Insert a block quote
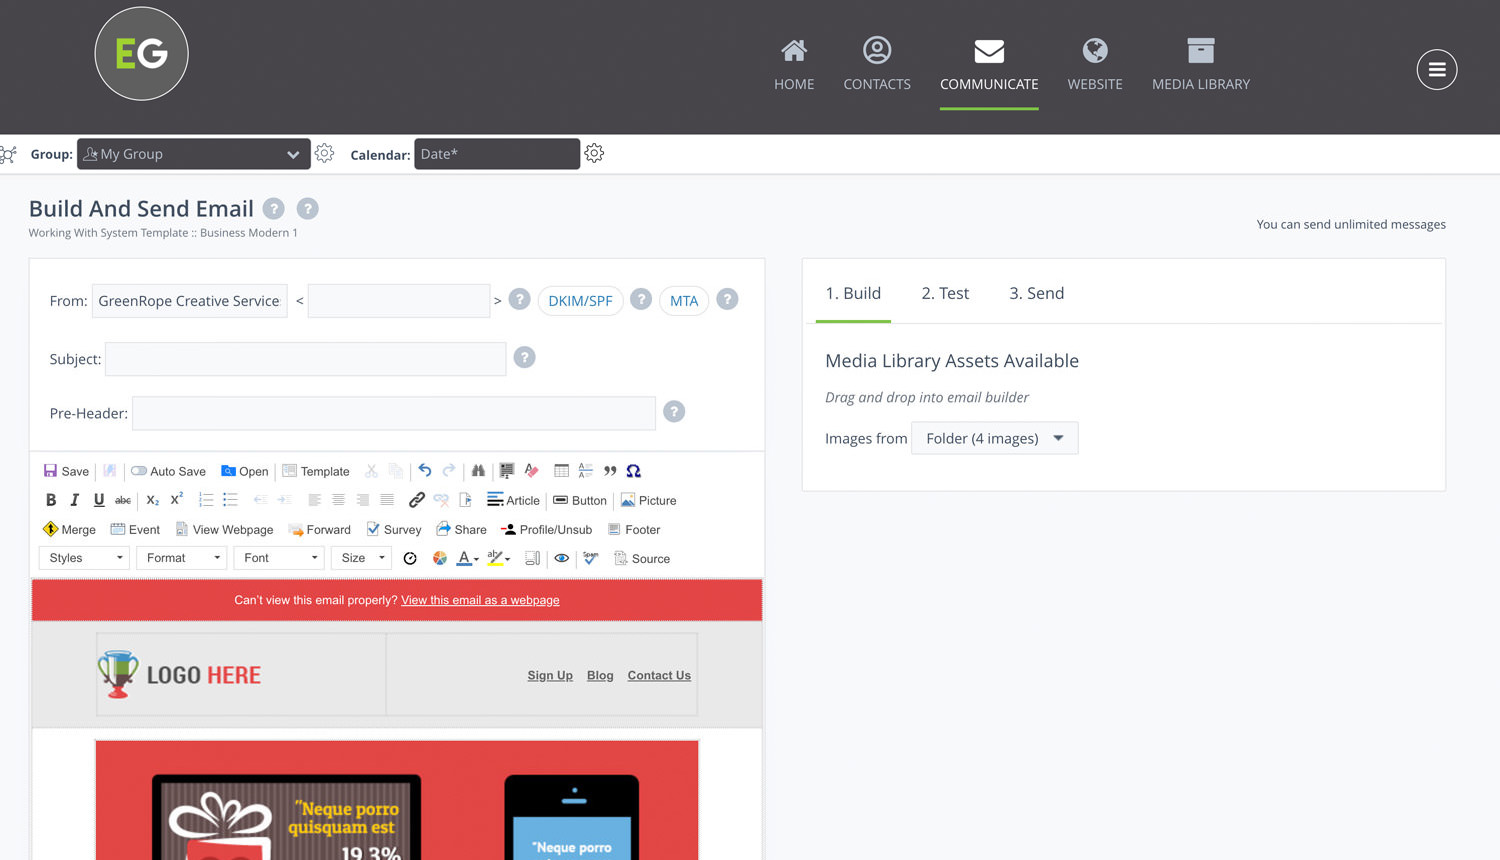The height and width of the screenshot is (860, 1500). pyautogui.click(x=610, y=470)
